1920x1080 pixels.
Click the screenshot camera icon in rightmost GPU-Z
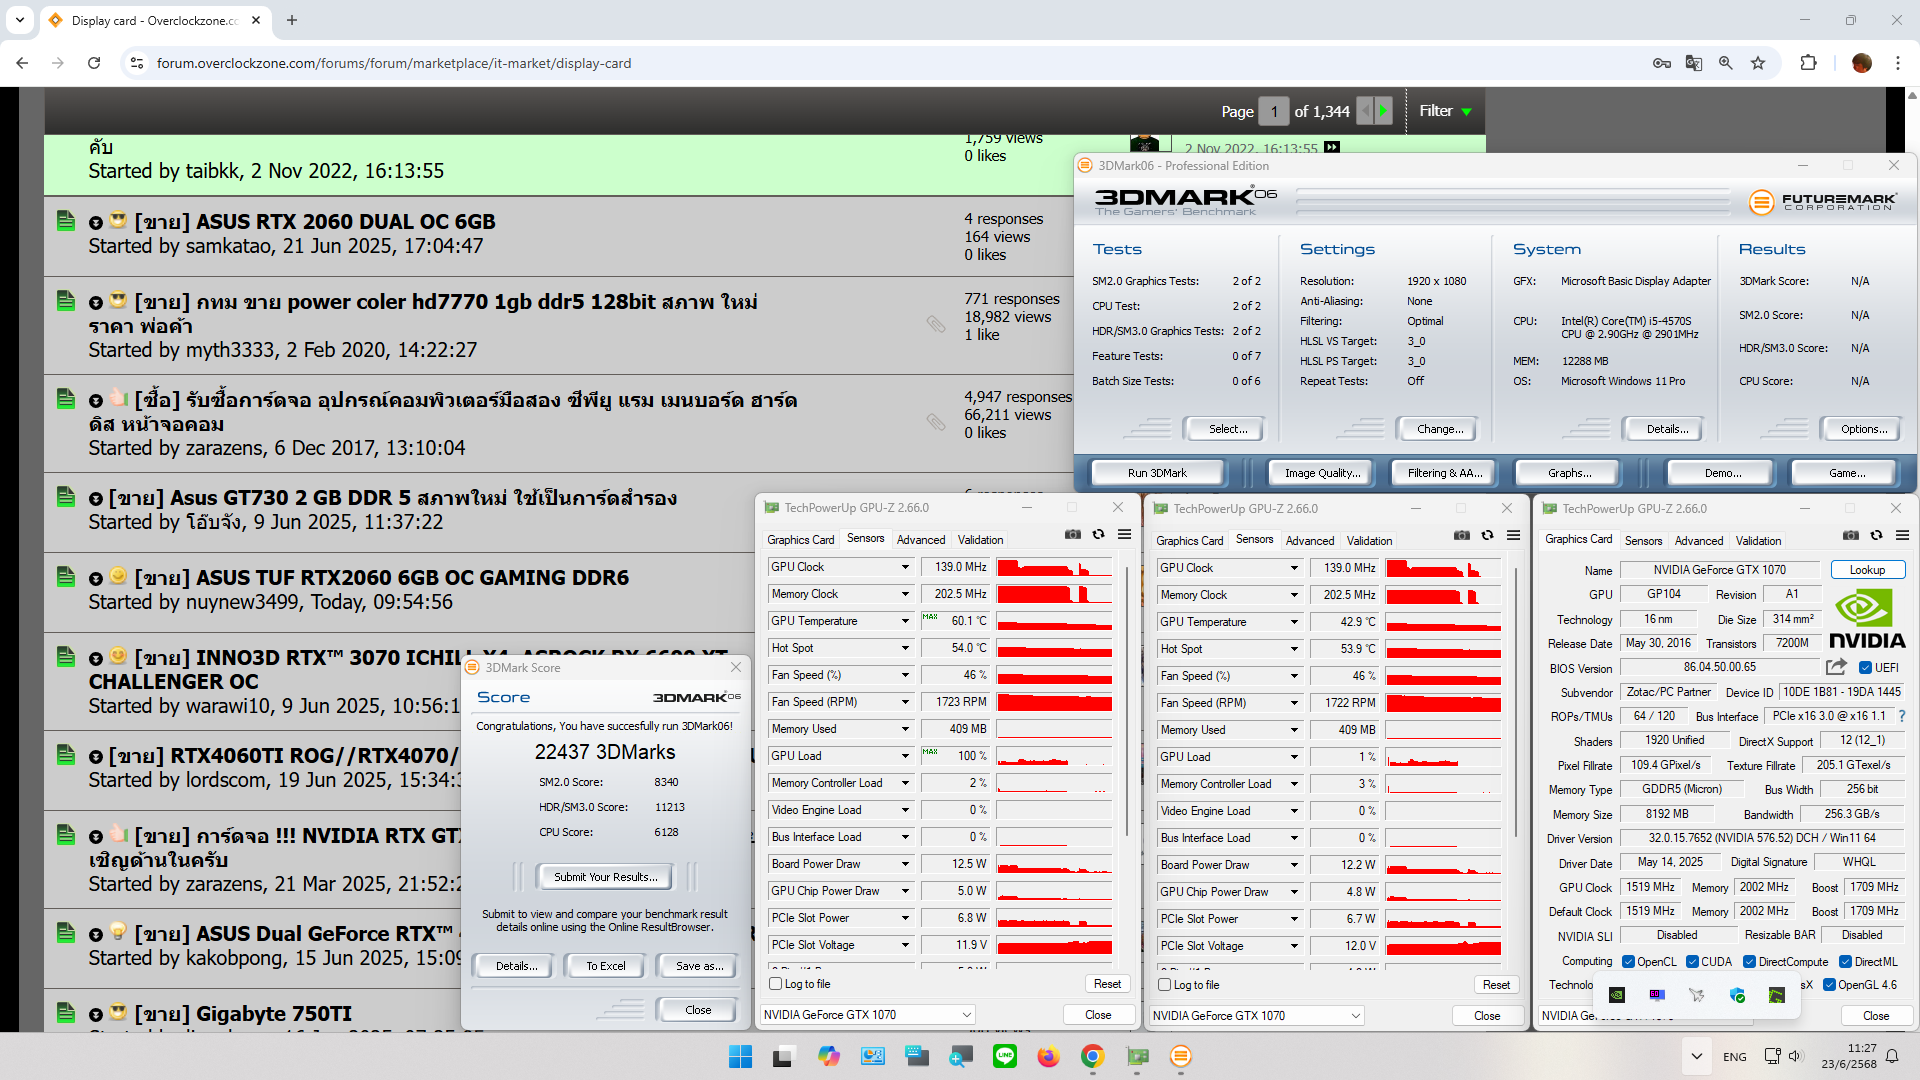point(1851,536)
